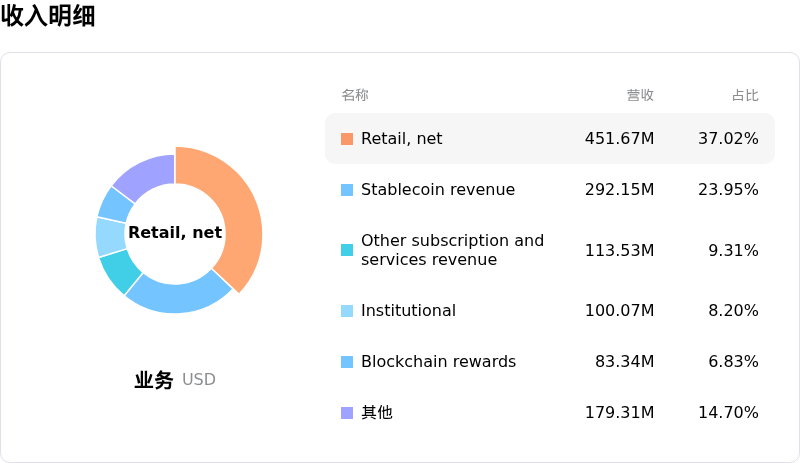Image resolution: width=800 pixels, height=463 pixels.
Task: Click the 营收 column header
Action: pos(640,95)
